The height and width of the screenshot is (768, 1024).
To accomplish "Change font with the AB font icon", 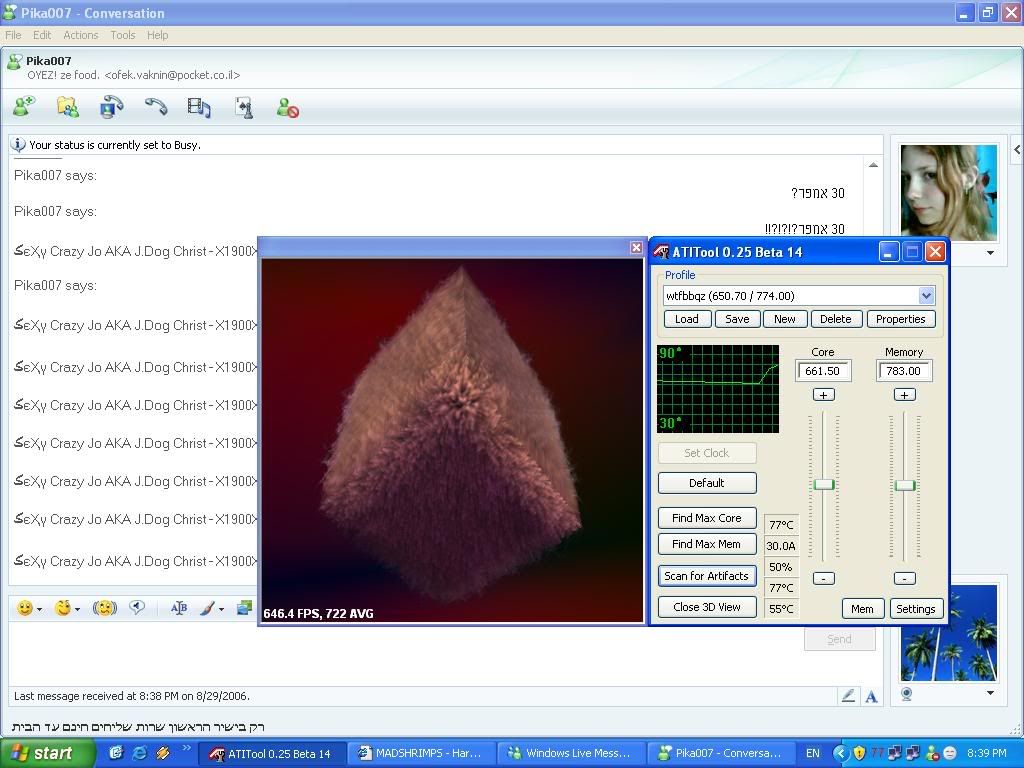I will pyautogui.click(x=178, y=608).
